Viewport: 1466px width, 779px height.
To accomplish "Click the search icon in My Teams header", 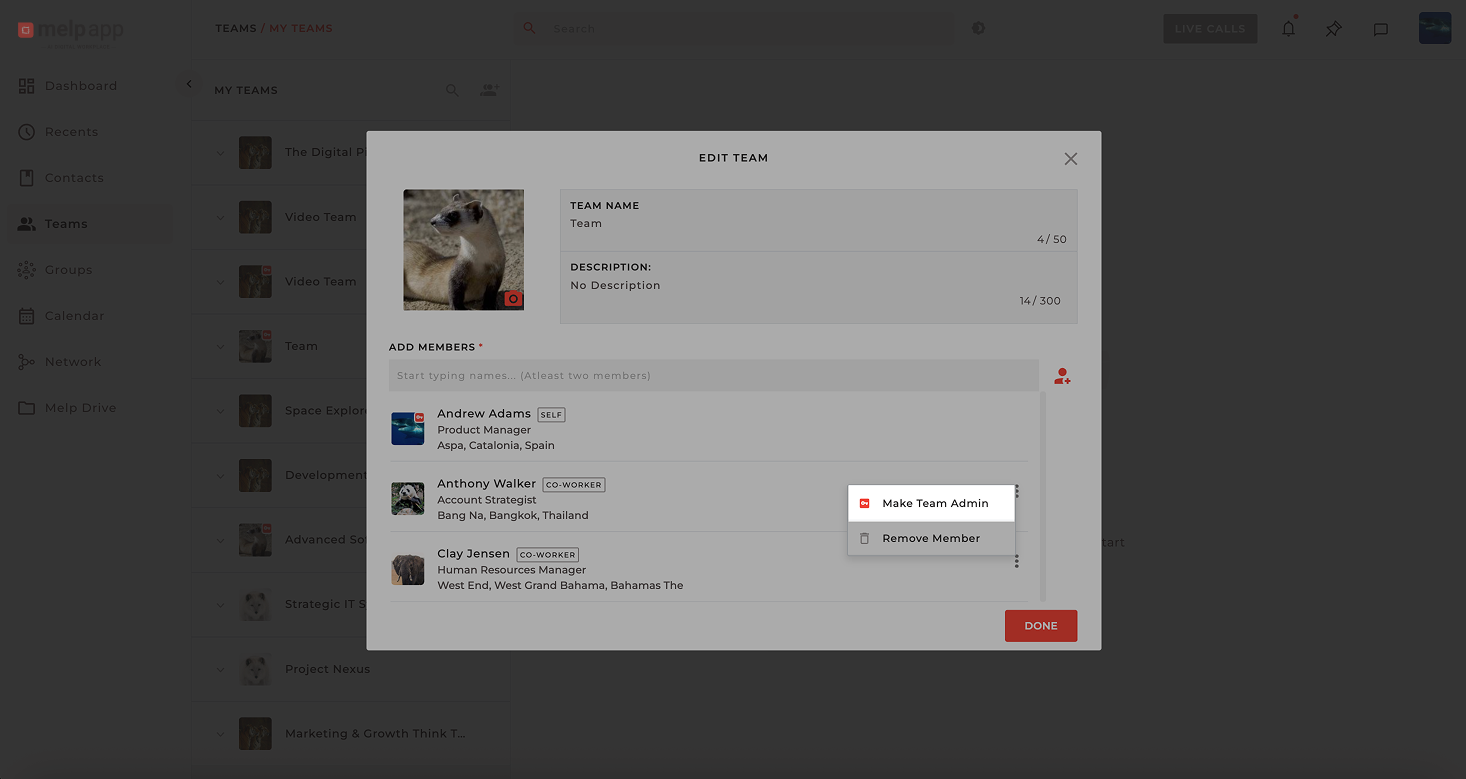I will (x=452, y=90).
